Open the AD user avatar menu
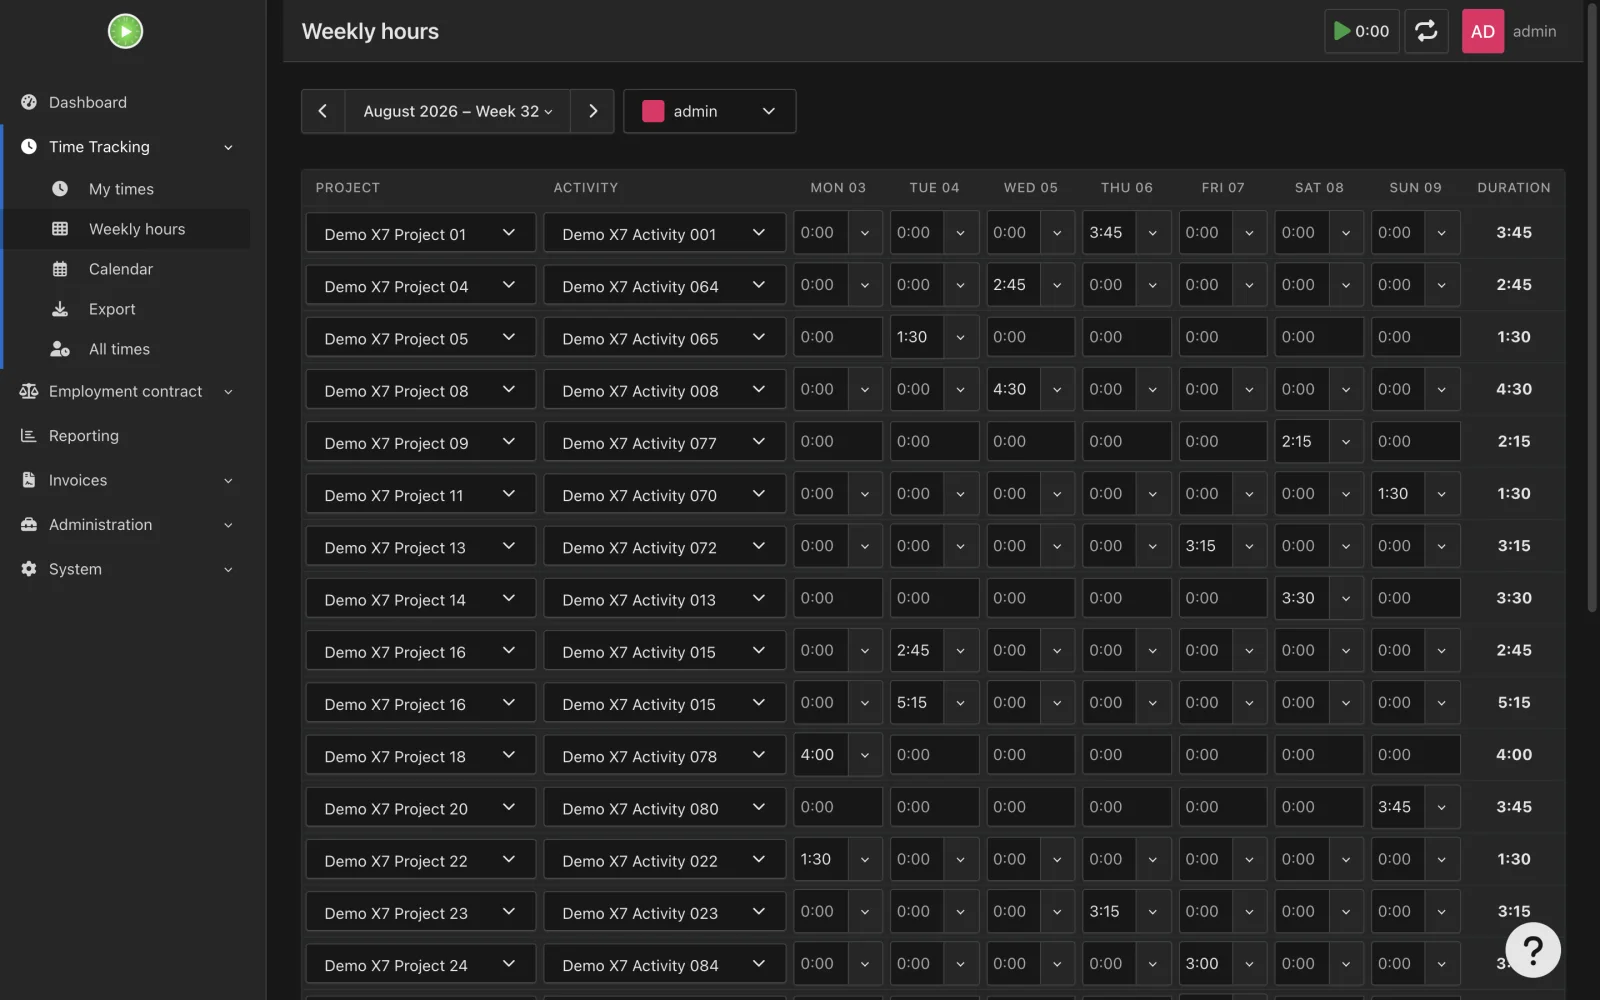The height and width of the screenshot is (1000, 1600). tap(1482, 31)
